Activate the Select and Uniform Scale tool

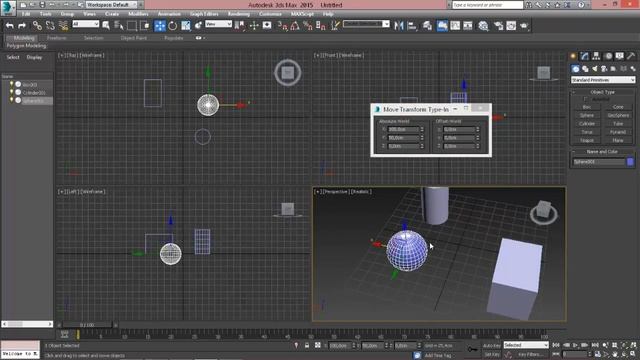[x=186, y=26]
